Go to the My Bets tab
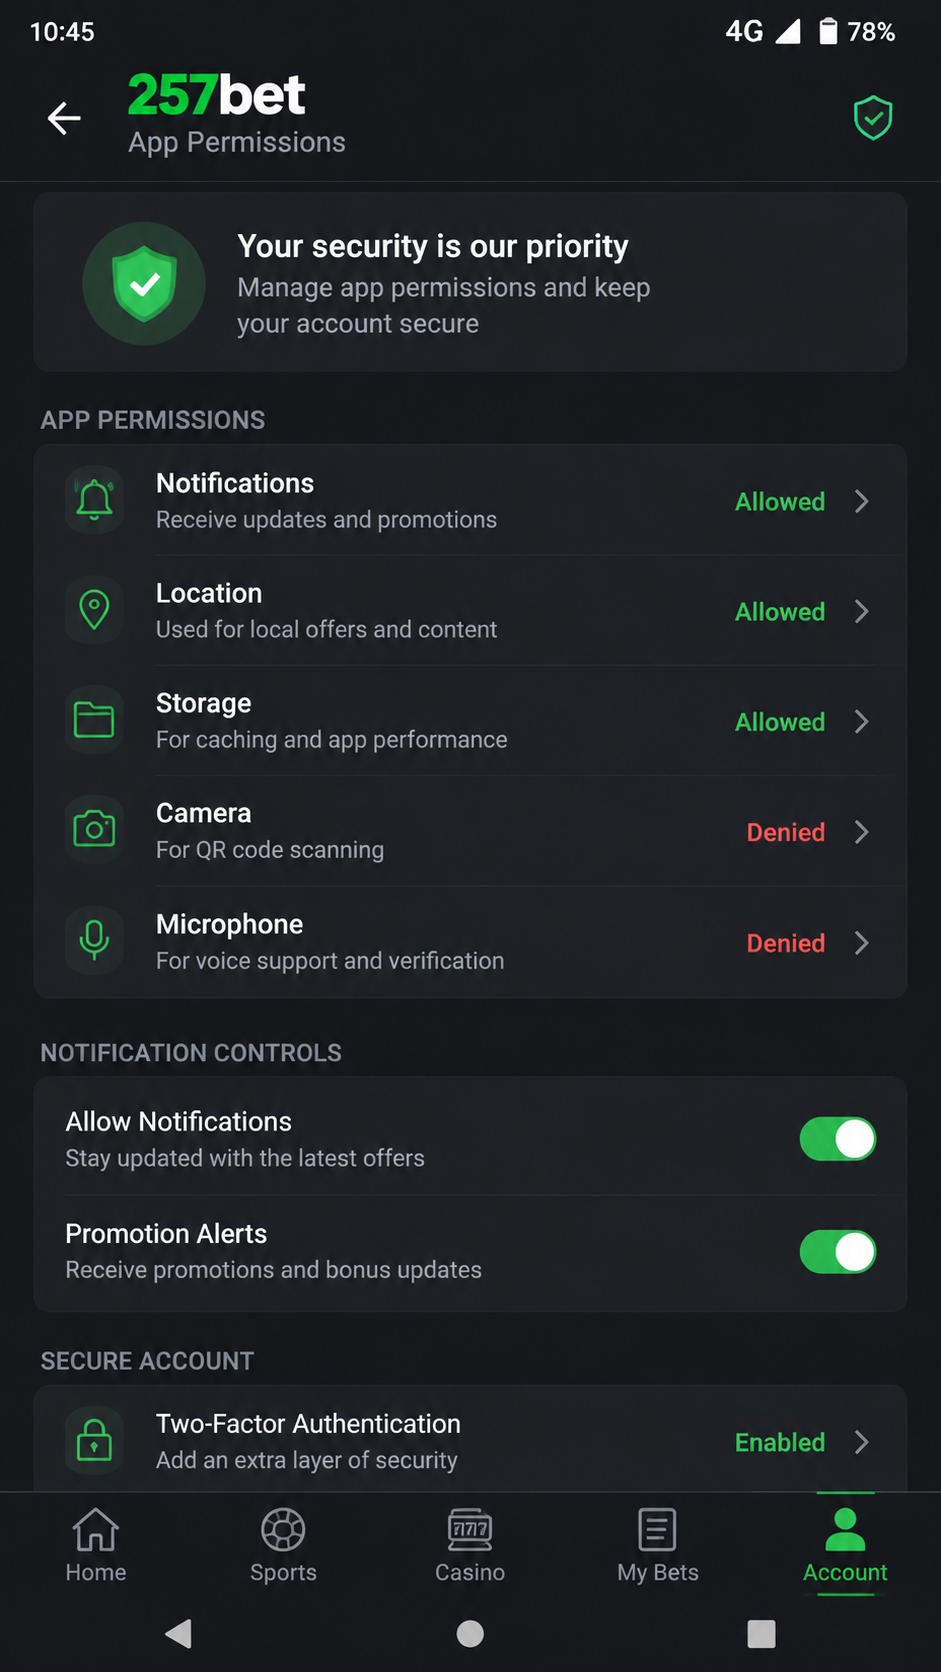The image size is (941, 1672). (x=658, y=1546)
